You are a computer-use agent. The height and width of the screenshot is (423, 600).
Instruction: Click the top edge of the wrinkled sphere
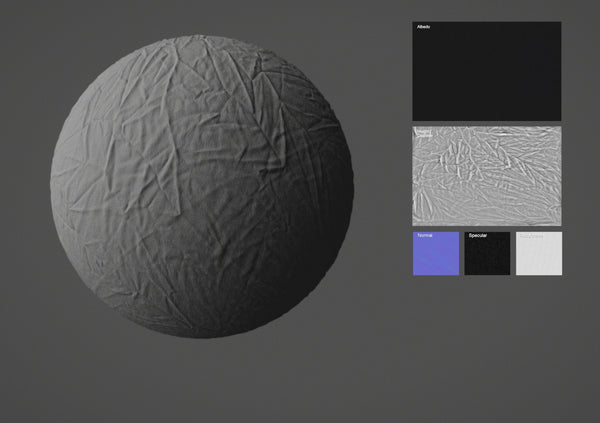coord(202,39)
